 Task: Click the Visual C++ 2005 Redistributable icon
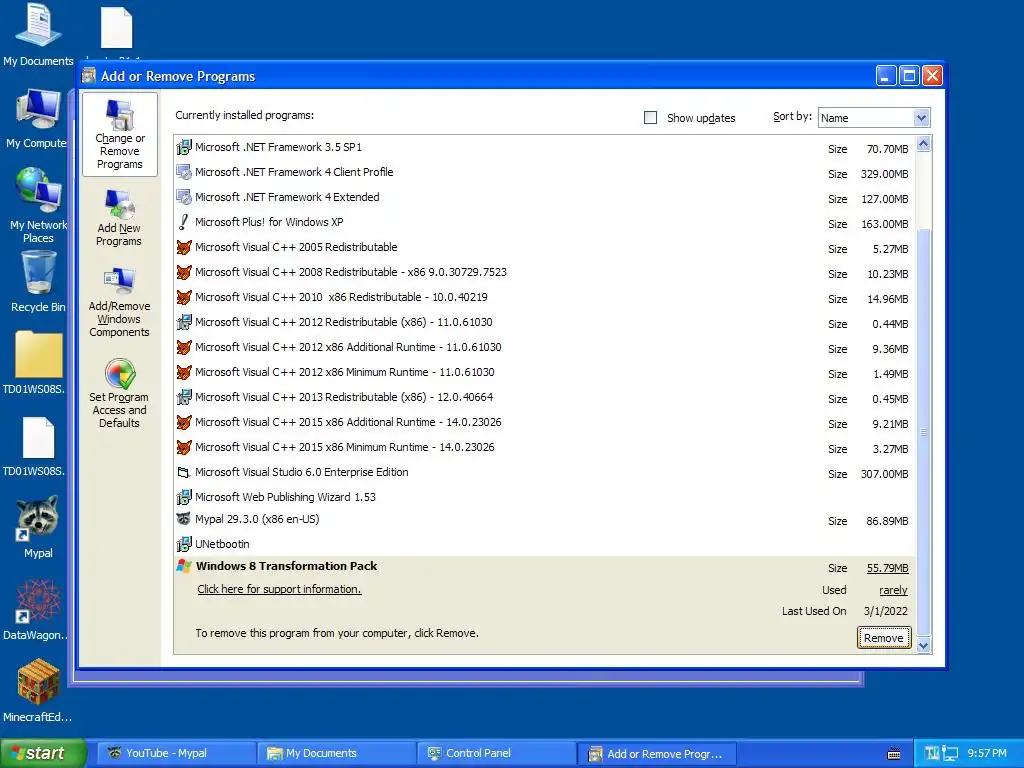tap(184, 248)
